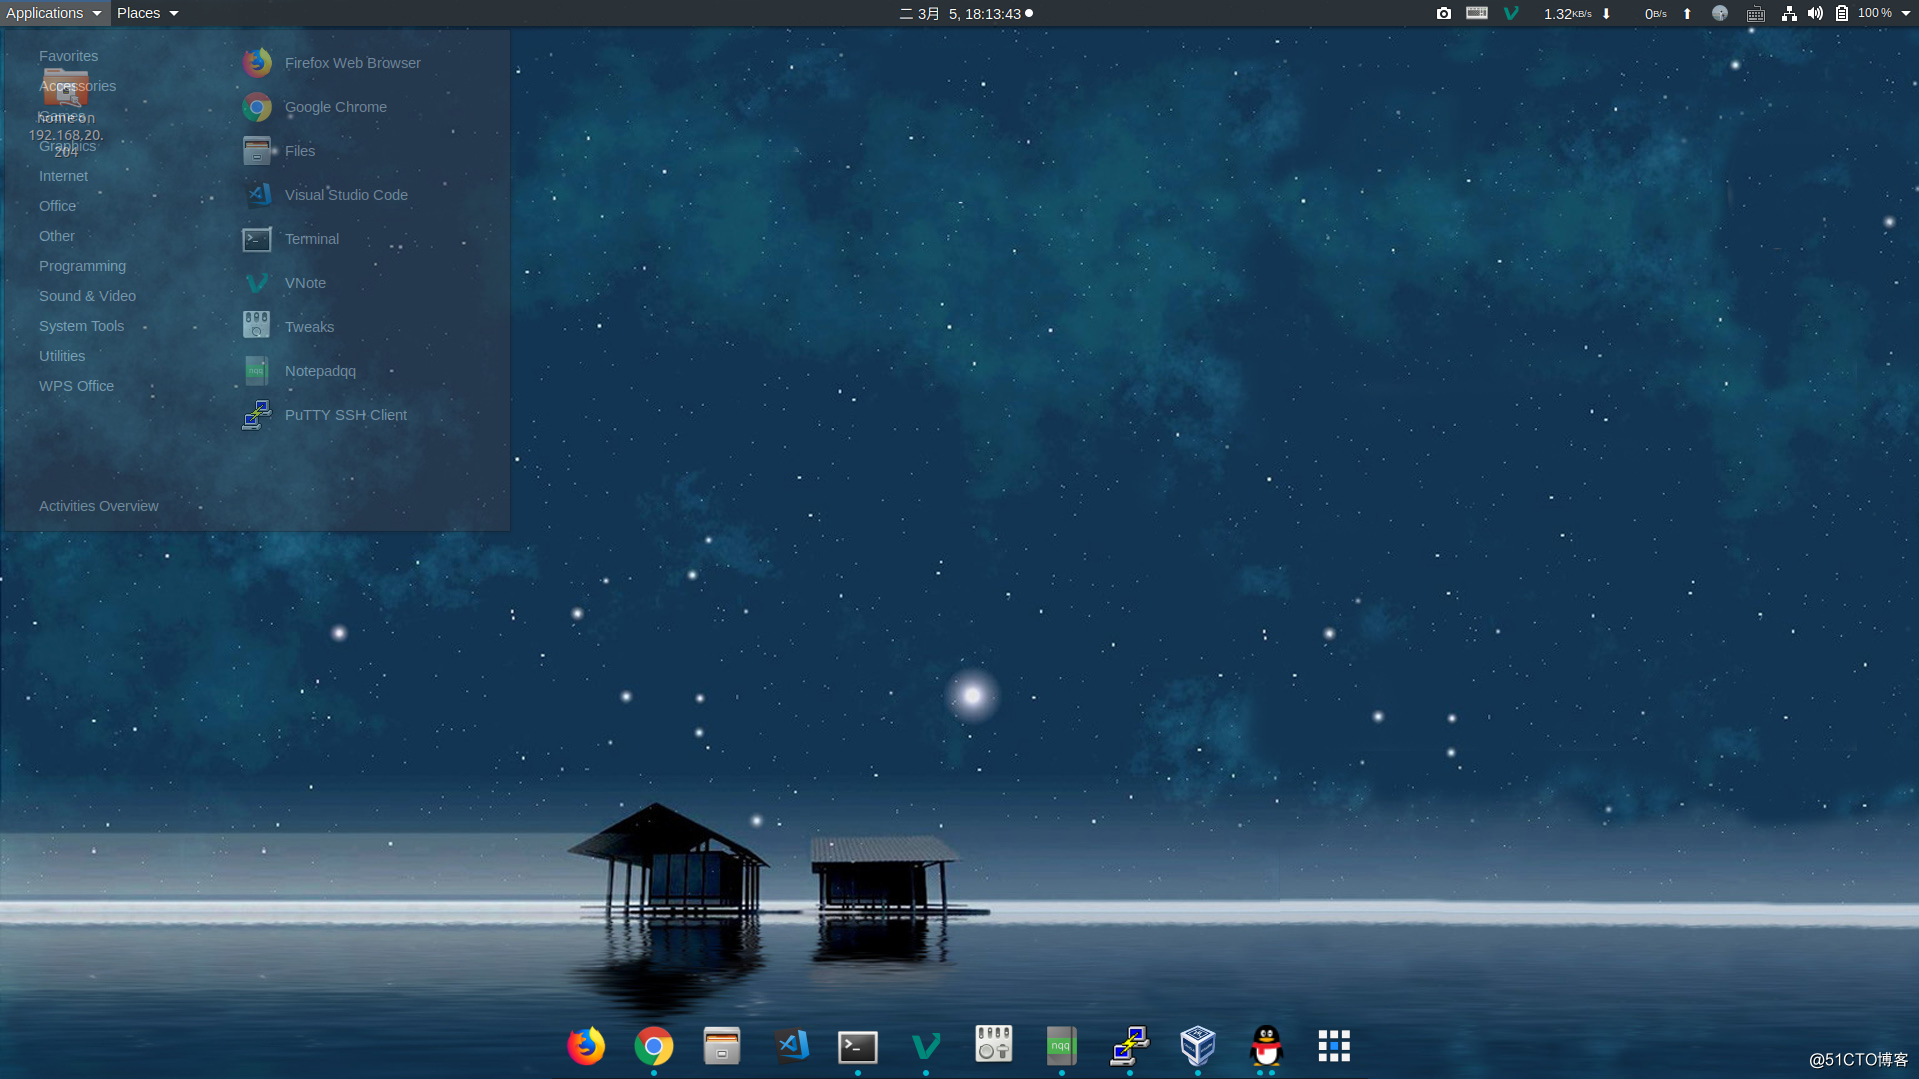Open Firefox icon in the bottom dock
The width and height of the screenshot is (1919, 1079).
(586, 1046)
